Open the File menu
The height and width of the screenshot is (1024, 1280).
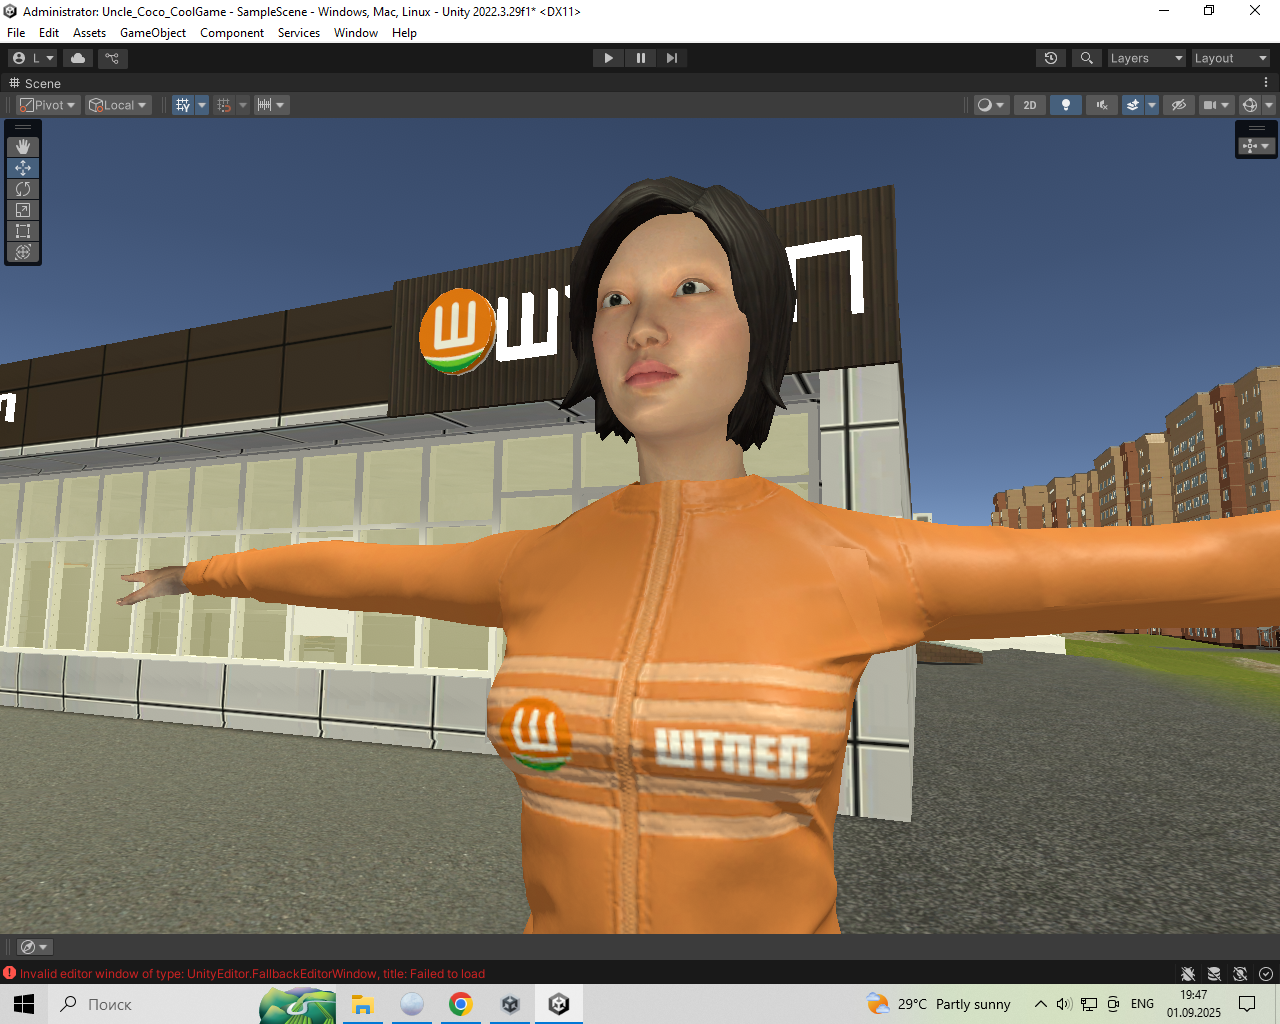(x=16, y=33)
